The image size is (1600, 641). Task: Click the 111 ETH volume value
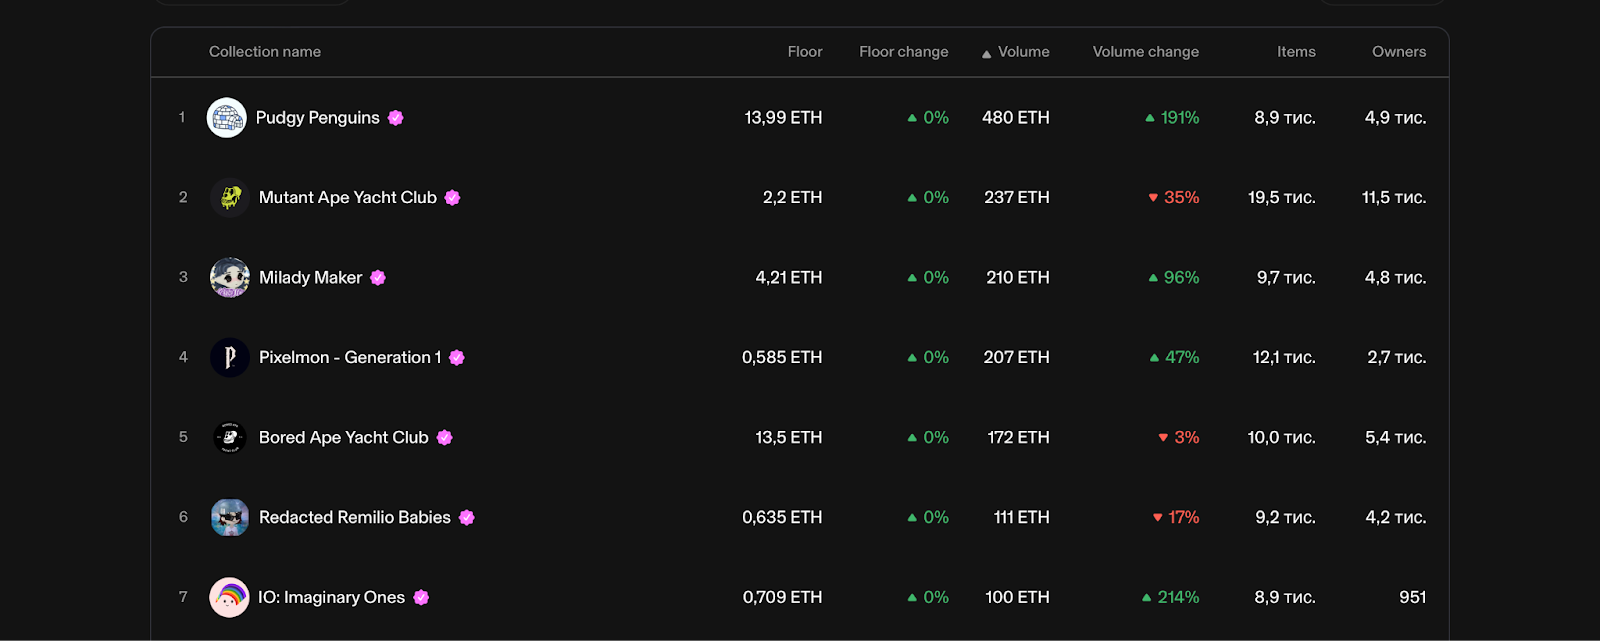(x=1022, y=518)
